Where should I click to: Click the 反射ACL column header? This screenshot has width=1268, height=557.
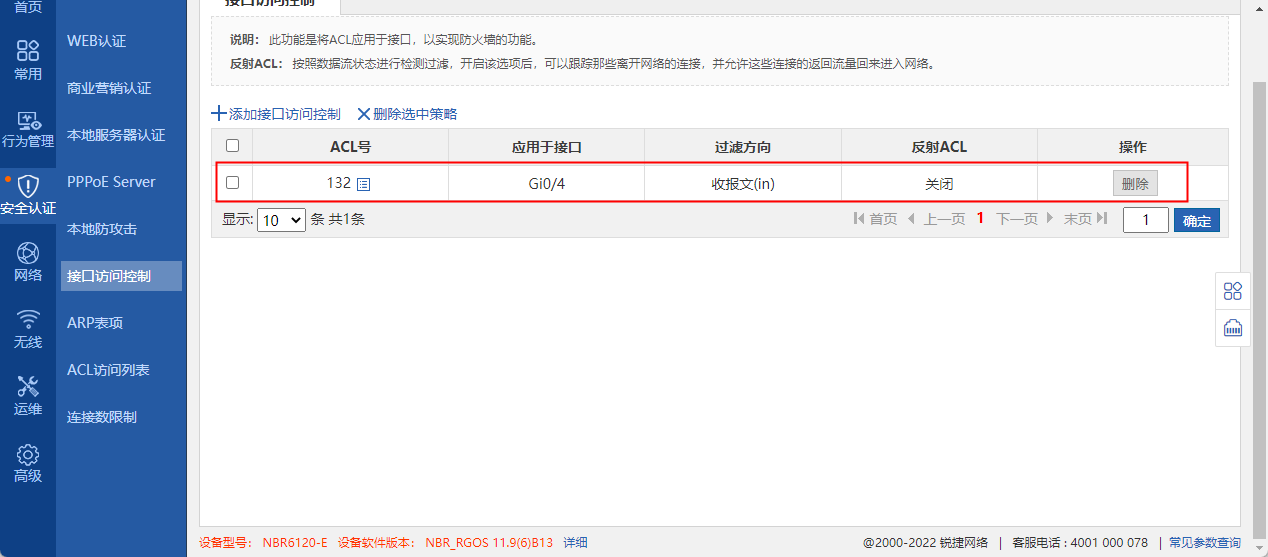pyautogui.click(x=940, y=147)
